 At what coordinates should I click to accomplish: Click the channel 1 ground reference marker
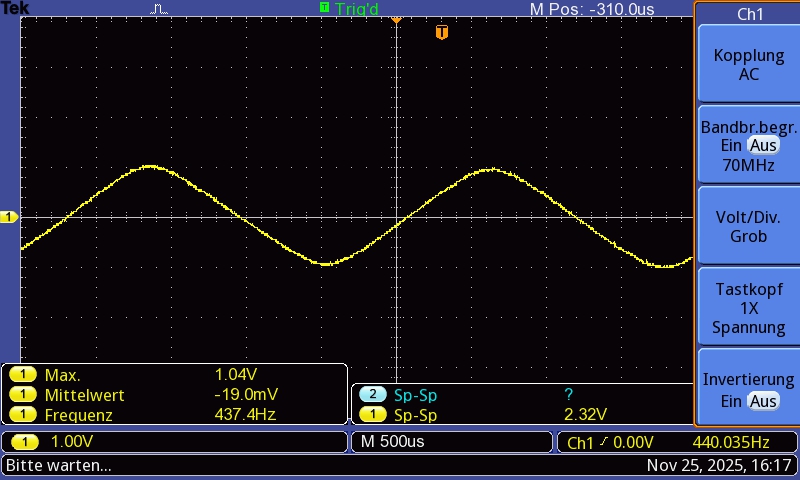[9, 217]
